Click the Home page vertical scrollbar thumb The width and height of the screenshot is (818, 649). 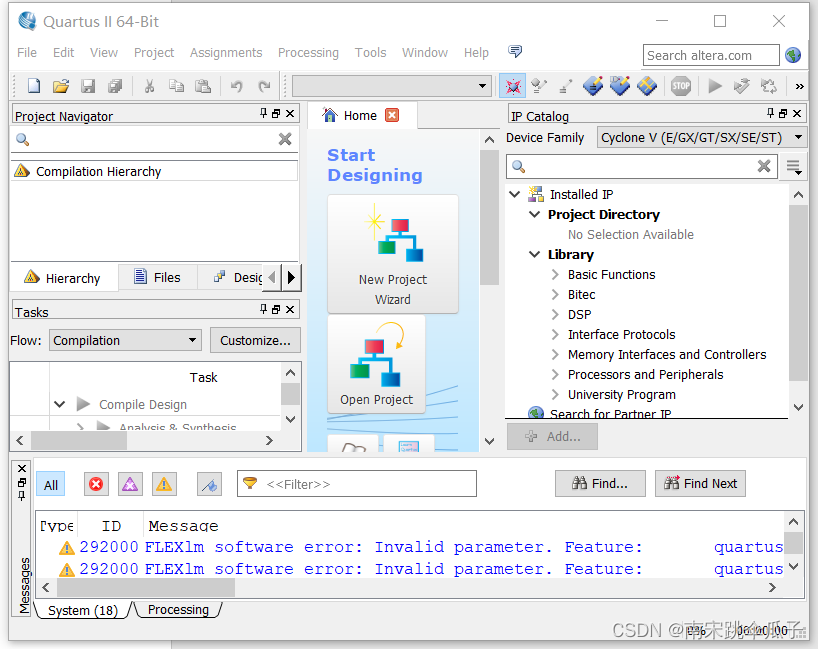(489, 218)
